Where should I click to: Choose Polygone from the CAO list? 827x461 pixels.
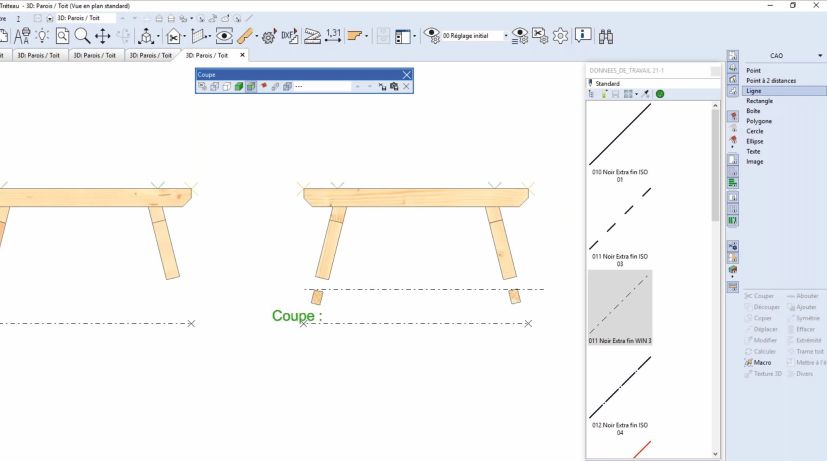[759, 121]
